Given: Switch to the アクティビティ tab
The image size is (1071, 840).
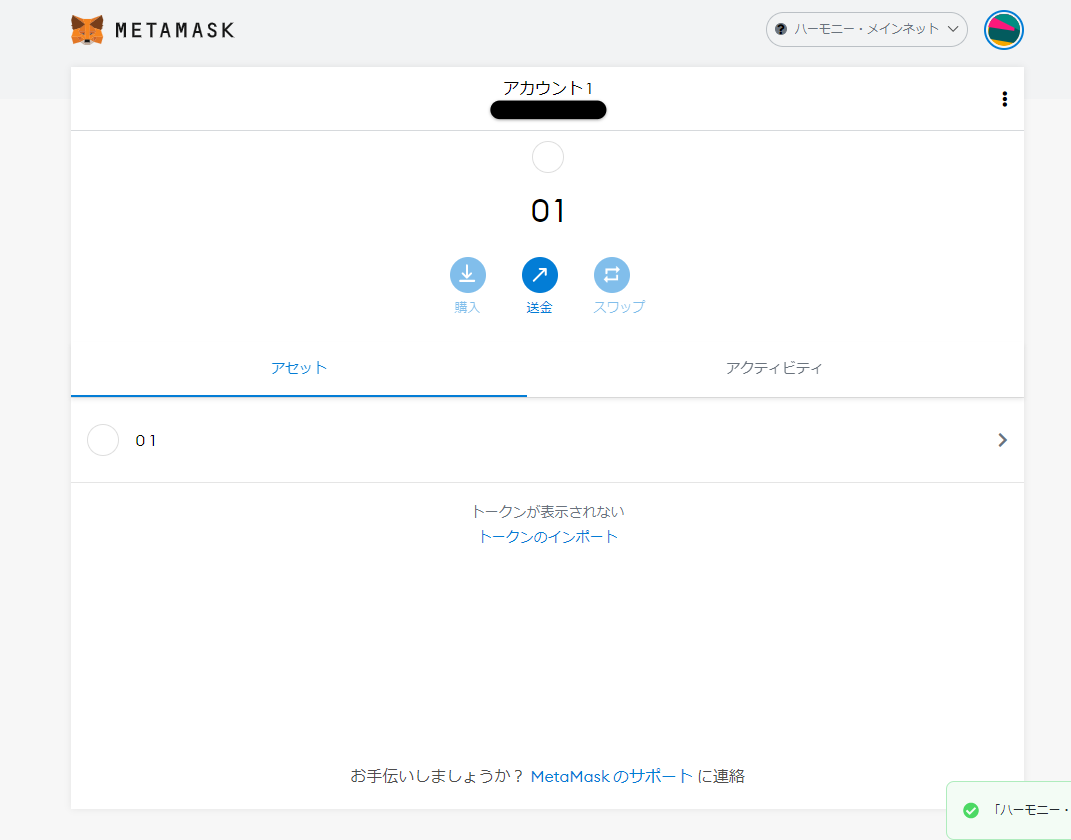Looking at the screenshot, I should 775,368.
